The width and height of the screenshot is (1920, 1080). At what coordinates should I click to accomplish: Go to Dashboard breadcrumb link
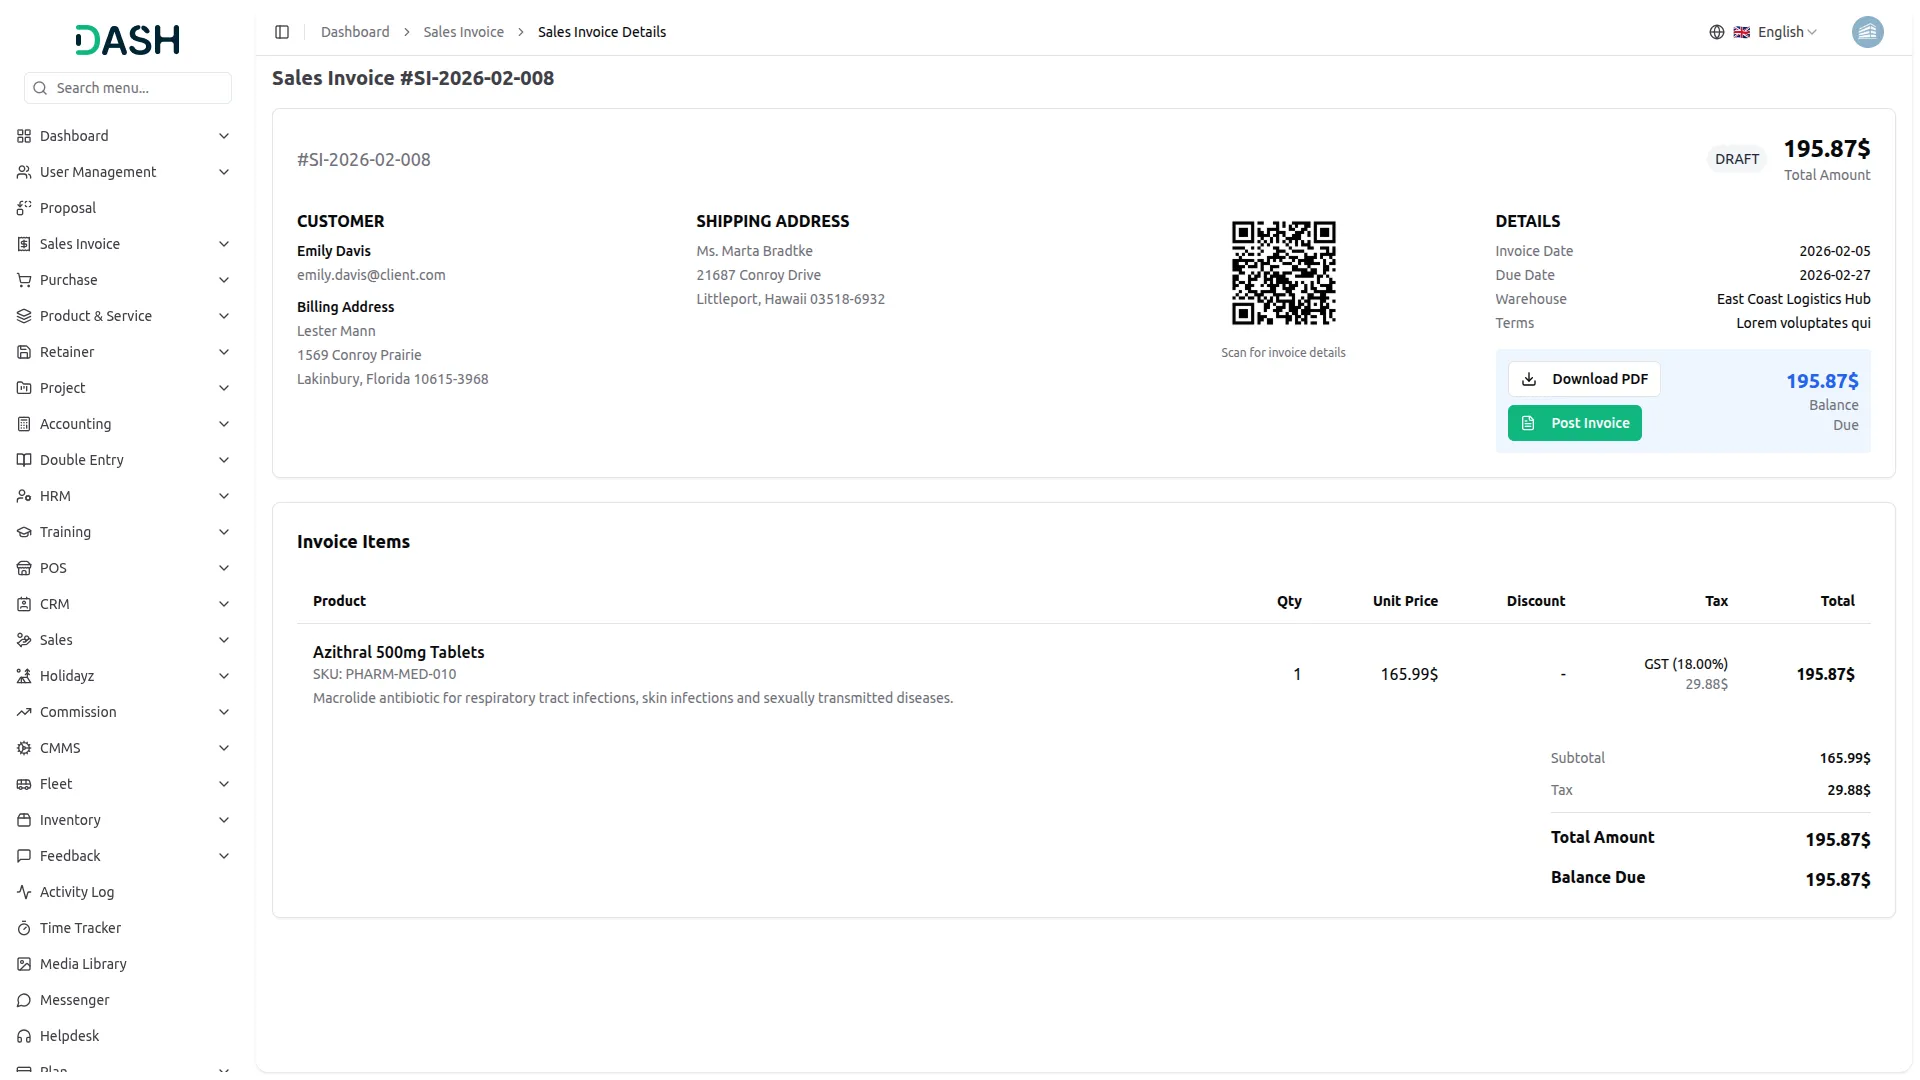355,32
